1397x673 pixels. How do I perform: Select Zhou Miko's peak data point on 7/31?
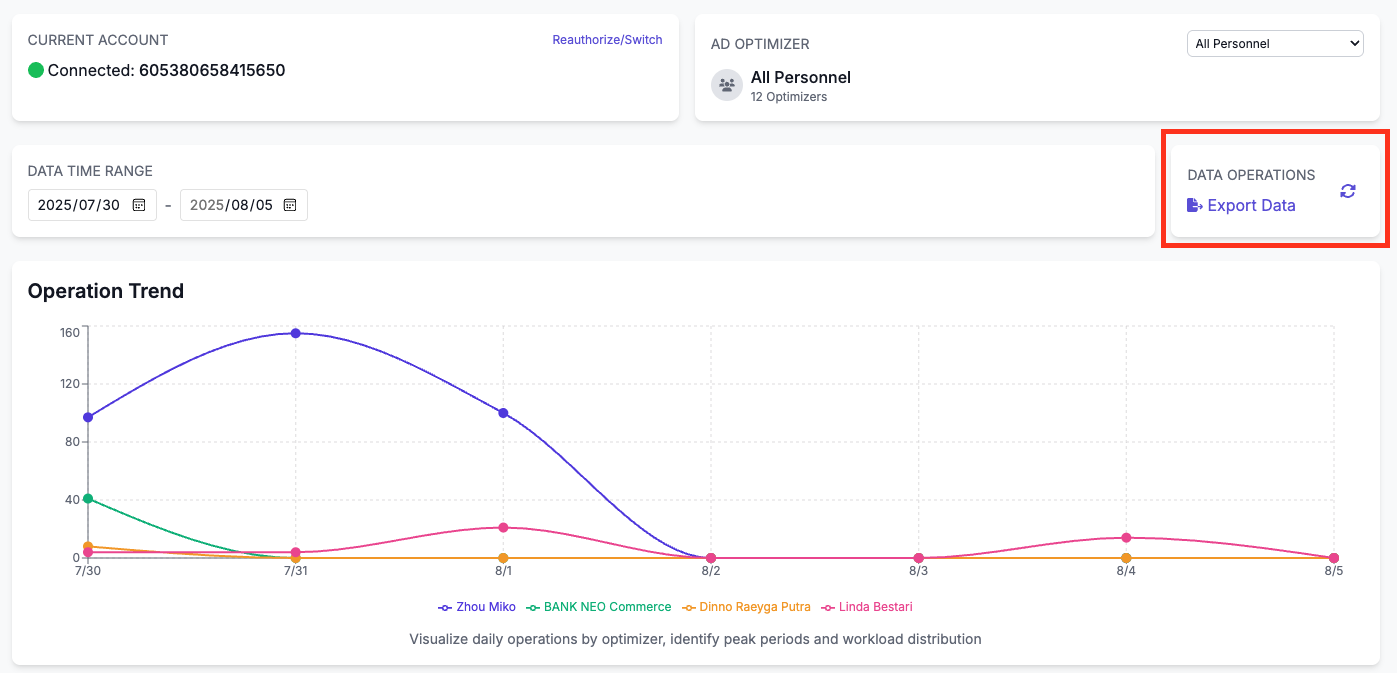tap(296, 333)
